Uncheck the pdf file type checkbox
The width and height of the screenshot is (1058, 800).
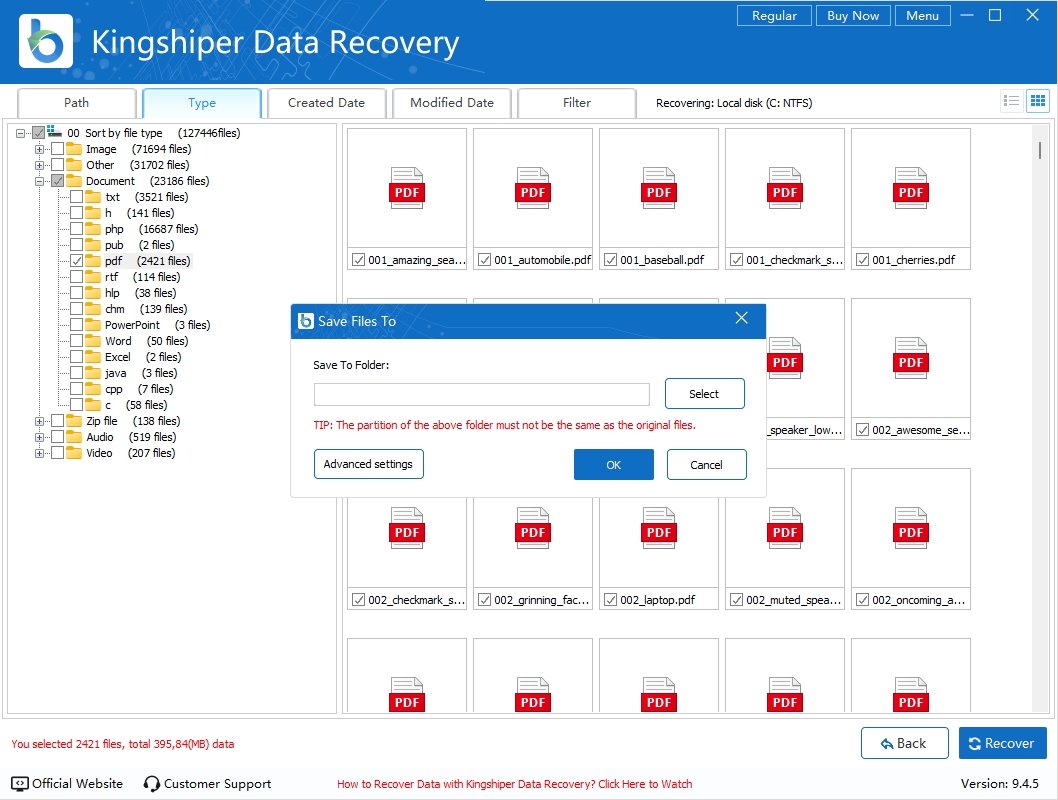76,261
